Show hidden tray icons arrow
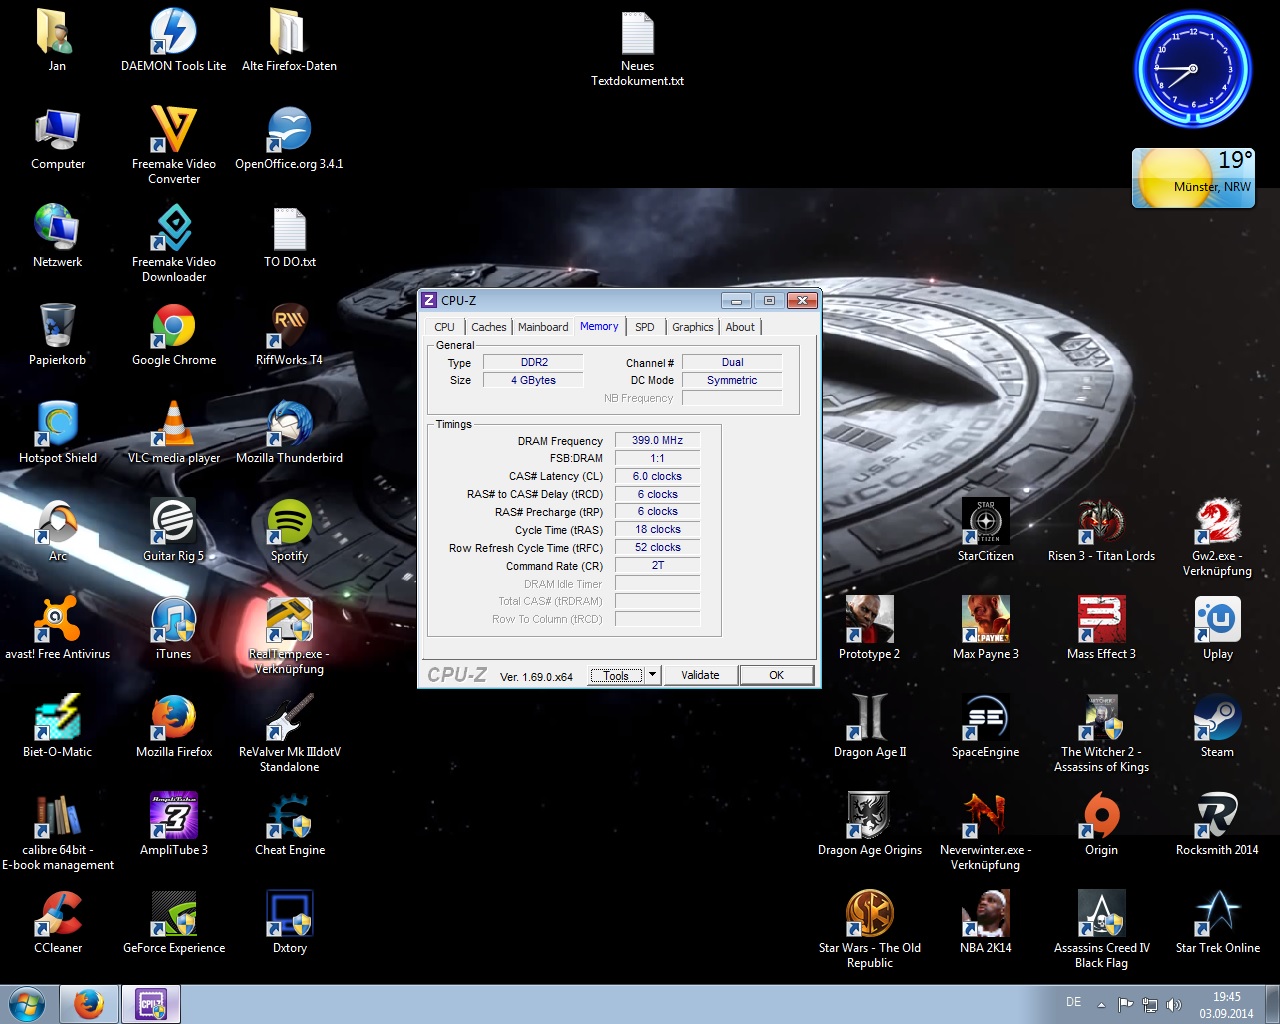This screenshot has width=1280, height=1024. [1101, 1004]
